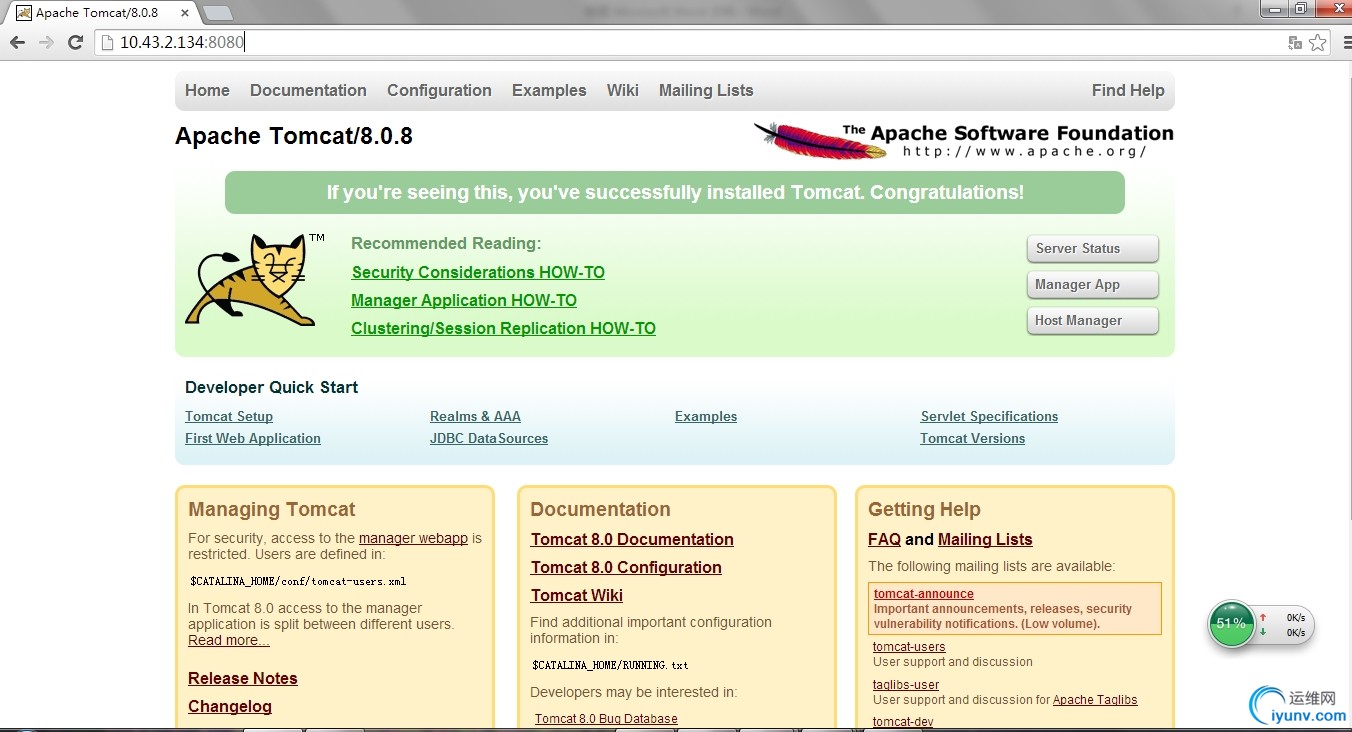Open the FAQ link under Getting Help
Viewport: 1352px width, 732px height.
pyautogui.click(x=884, y=539)
